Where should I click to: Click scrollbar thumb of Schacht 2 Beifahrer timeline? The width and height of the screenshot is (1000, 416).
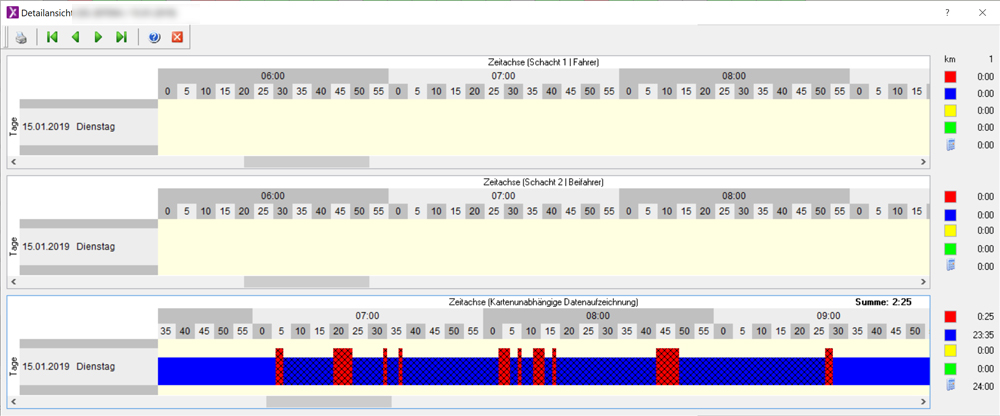pyautogui.click(x=306, y=282)
